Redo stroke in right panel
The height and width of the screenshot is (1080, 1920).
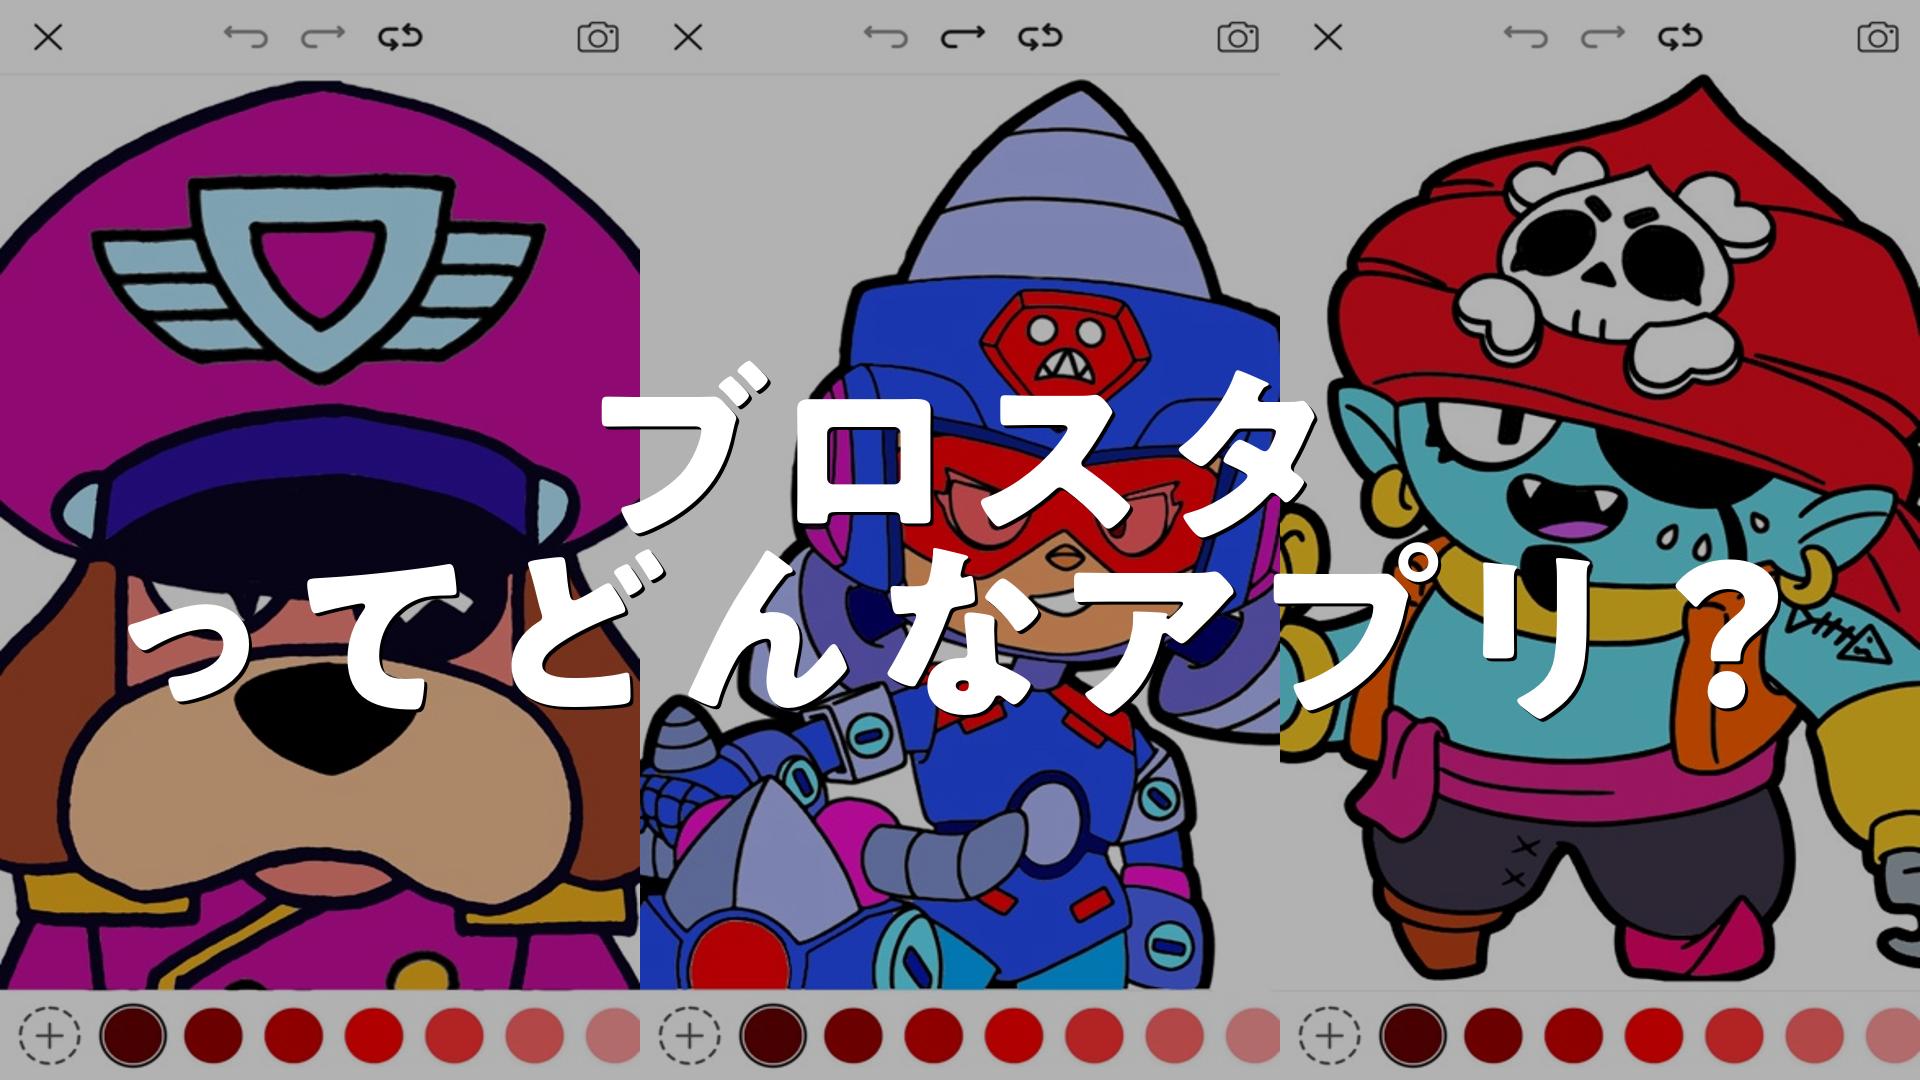pos(1603,38)
